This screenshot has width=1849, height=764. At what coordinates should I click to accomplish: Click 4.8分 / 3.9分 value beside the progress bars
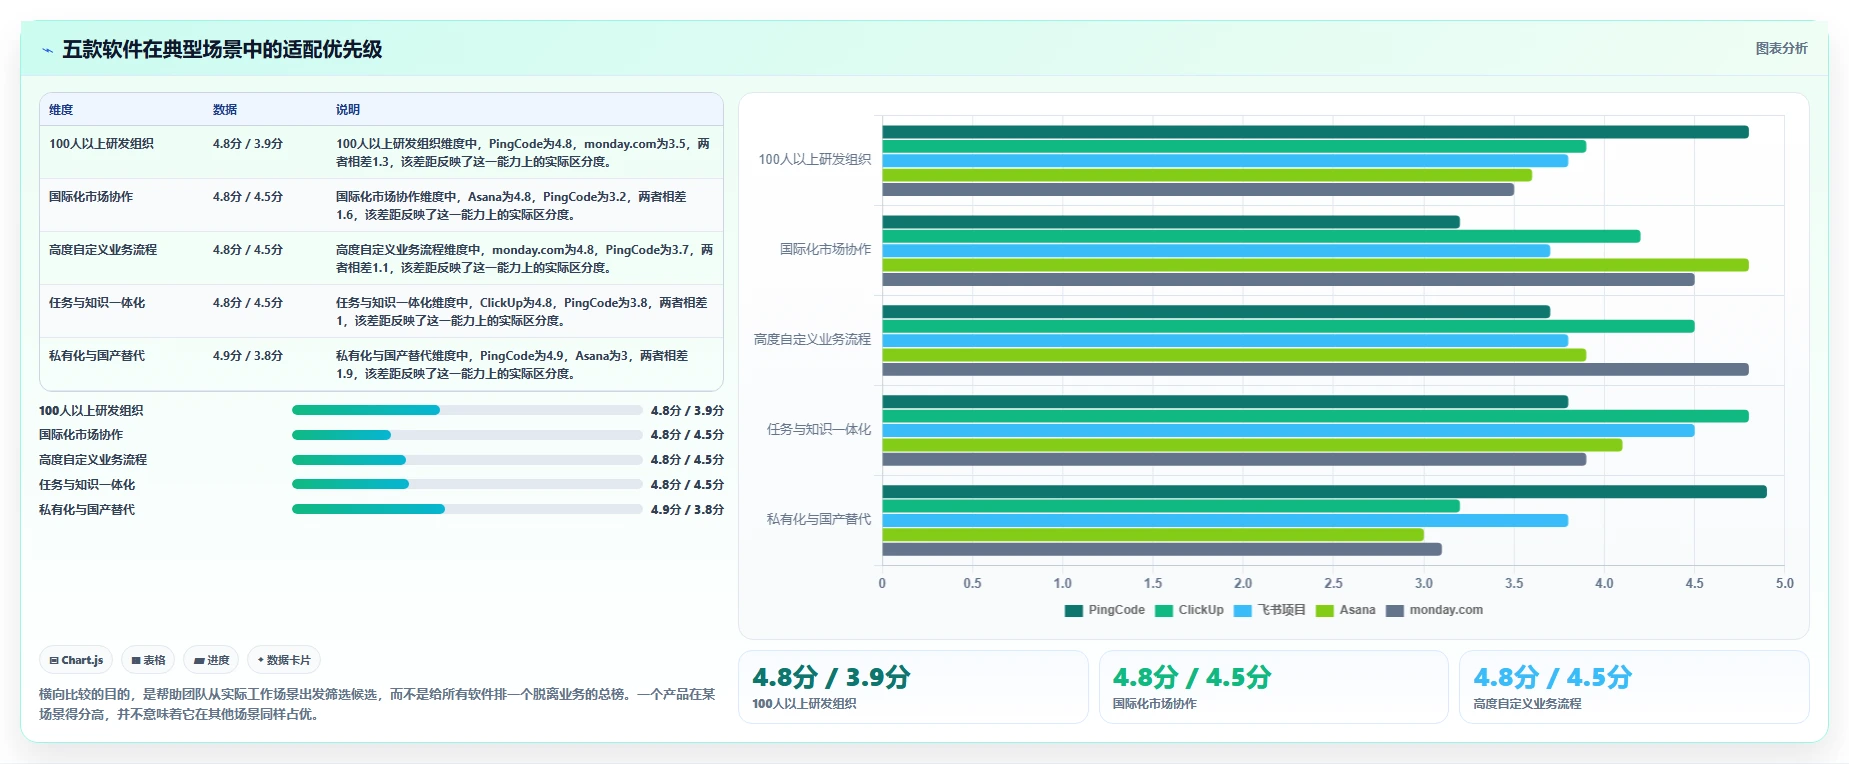coord(687,411)
